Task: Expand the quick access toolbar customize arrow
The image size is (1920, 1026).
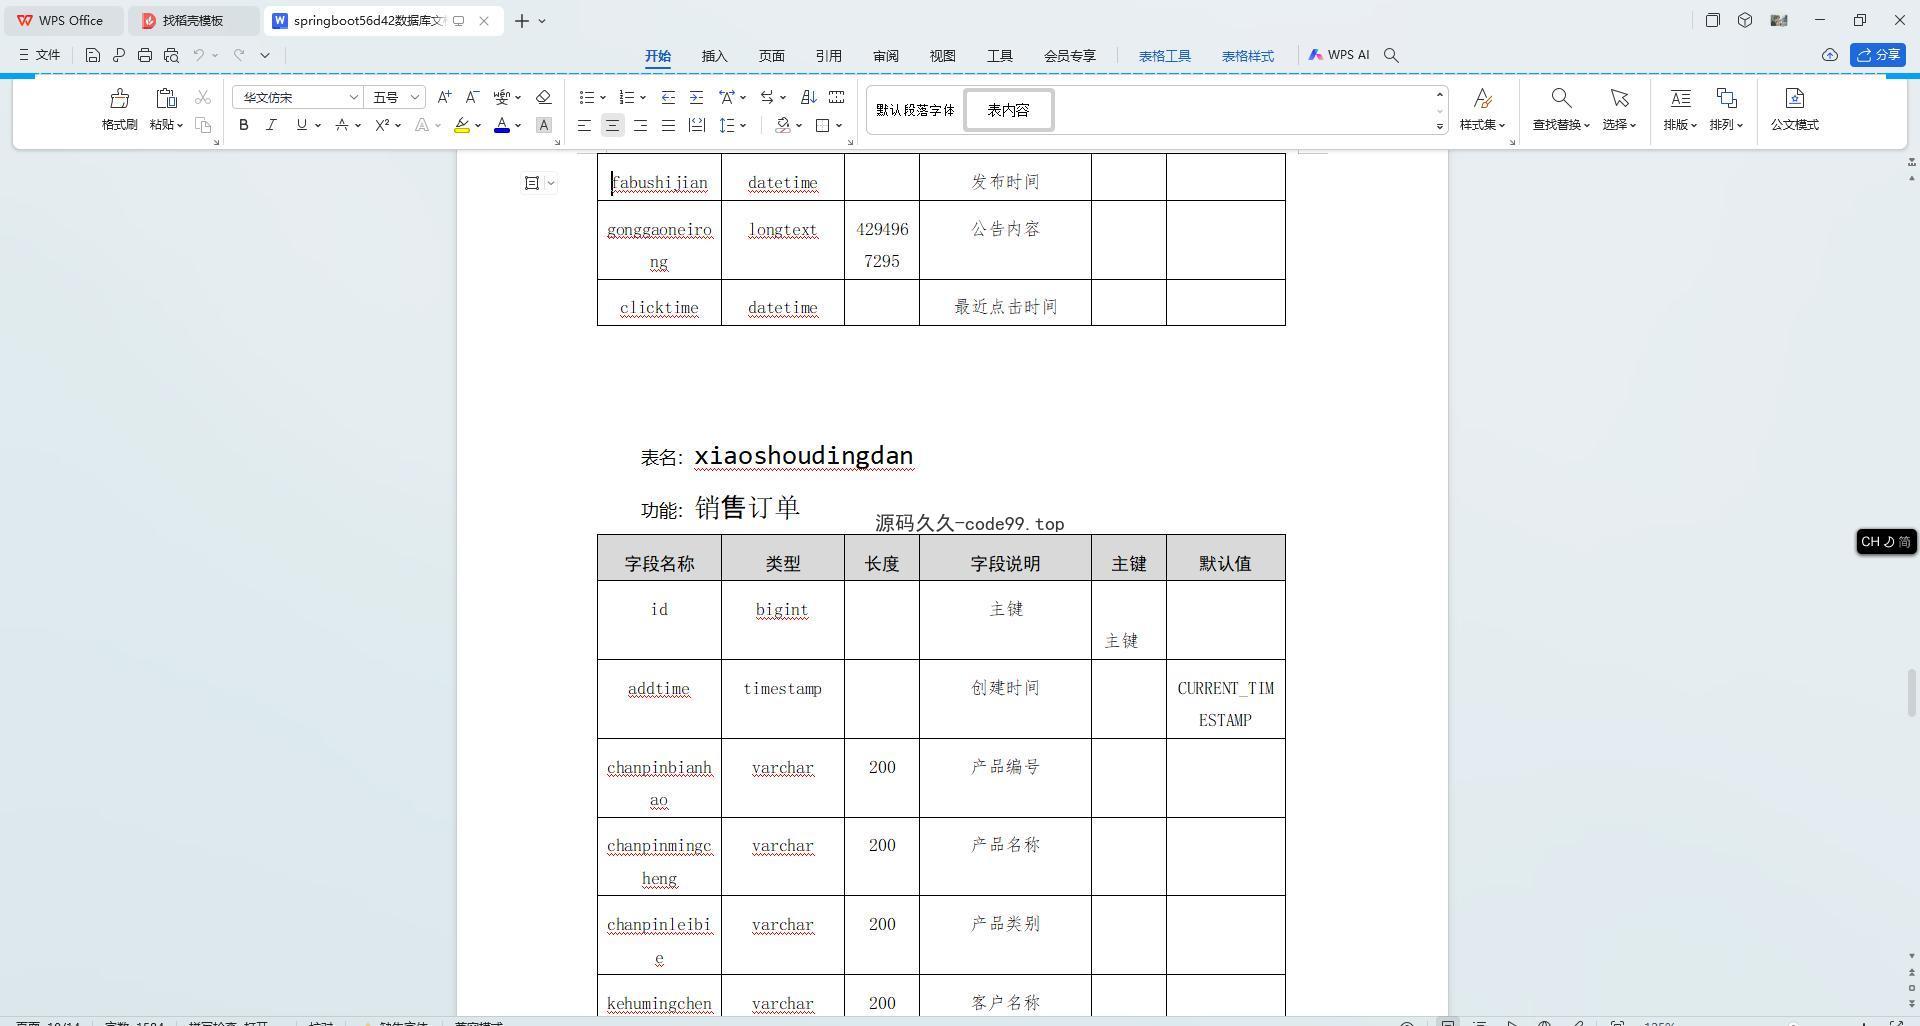Action: (x=265, y=55)
